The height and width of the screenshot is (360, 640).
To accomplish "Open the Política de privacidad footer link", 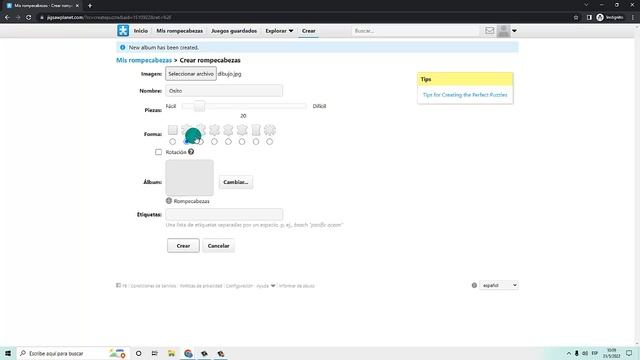I will click(x=201, y=286).
